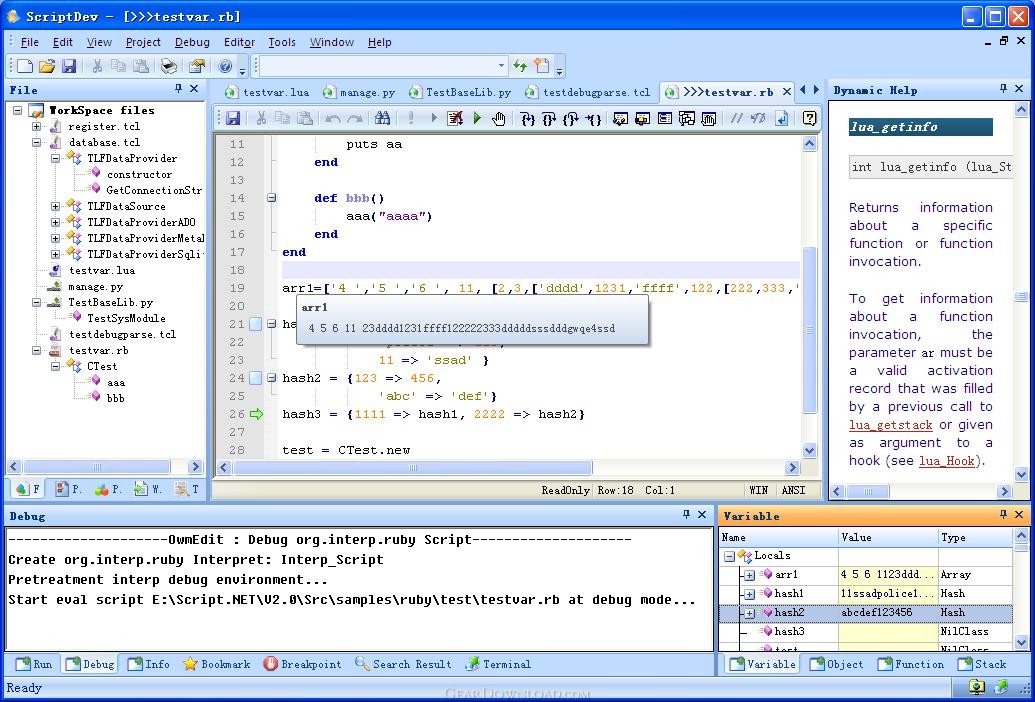
Task: Open the Breakpoint output tab
Action: pyautogui.click(x=302, y=664)
